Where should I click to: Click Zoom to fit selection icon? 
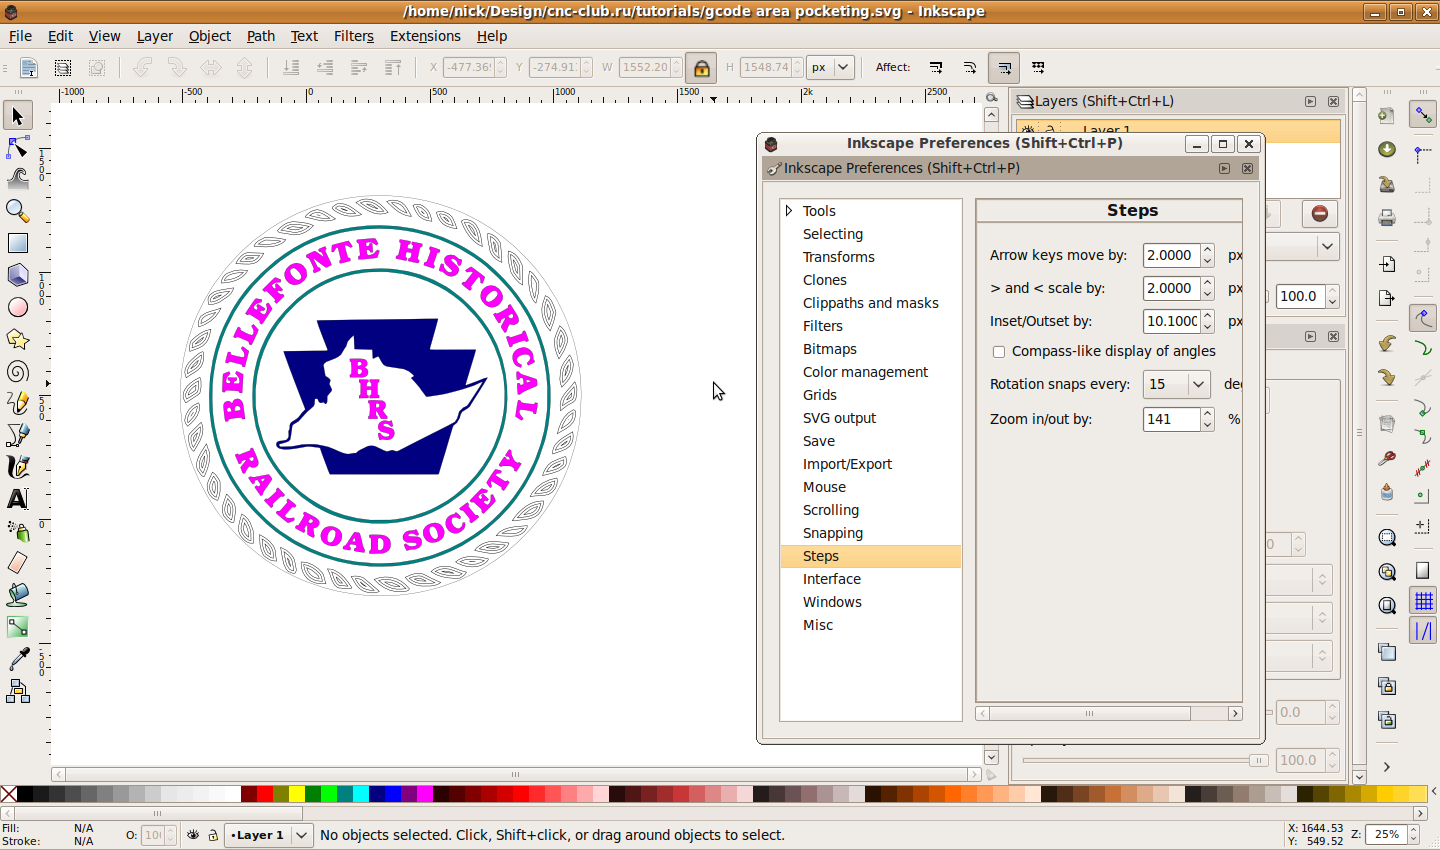[1387, 538]
